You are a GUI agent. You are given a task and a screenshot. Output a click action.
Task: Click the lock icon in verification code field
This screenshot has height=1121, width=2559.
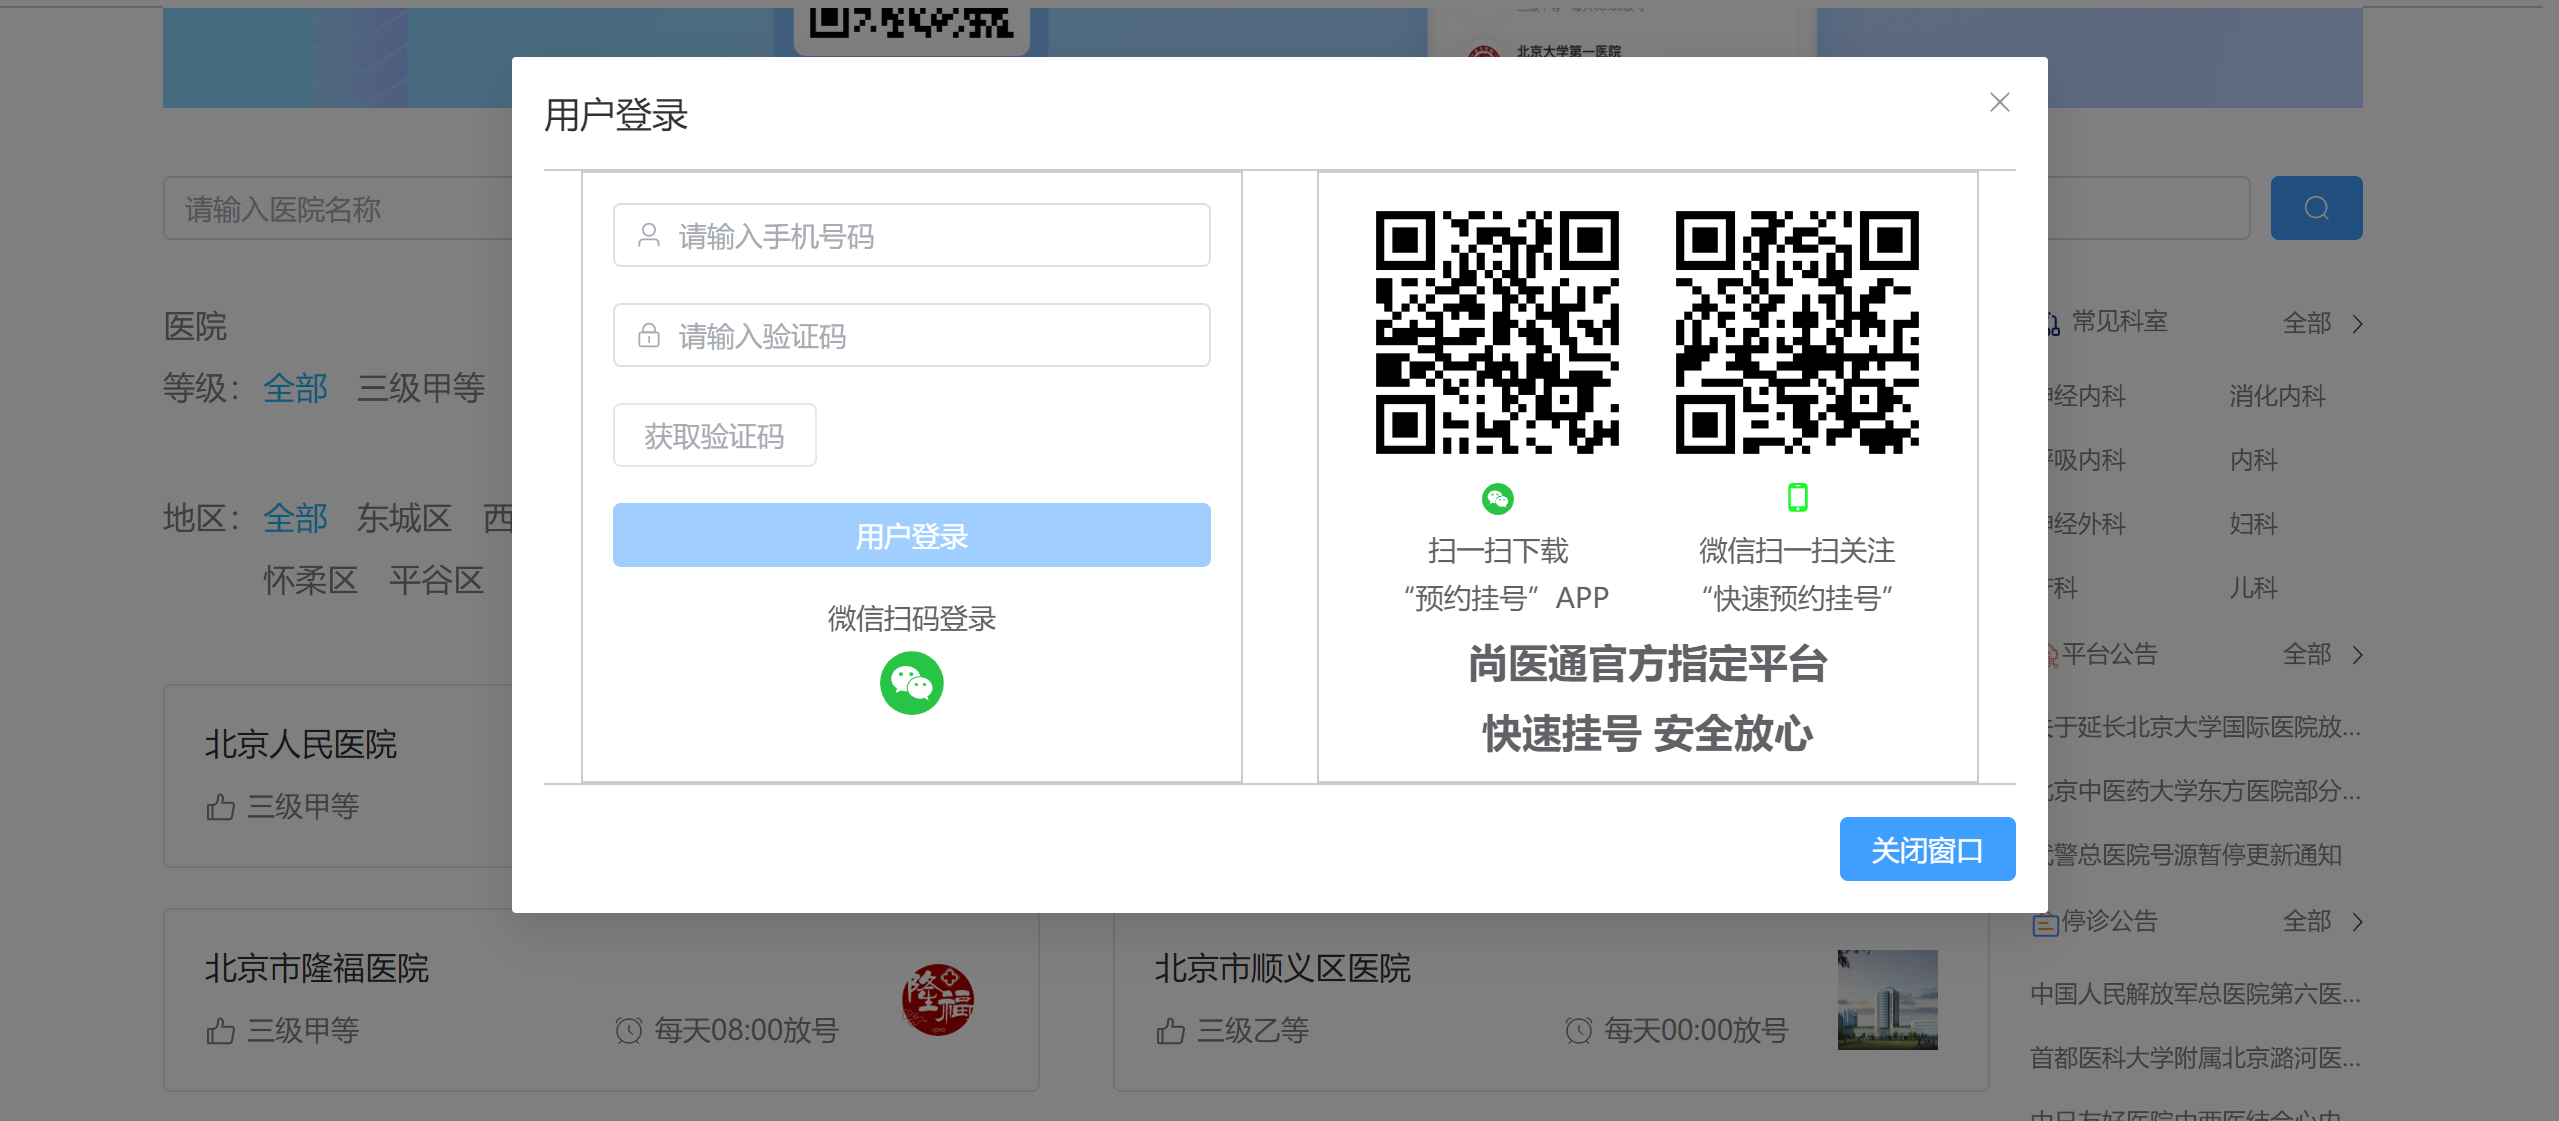(x=649, y=335)
